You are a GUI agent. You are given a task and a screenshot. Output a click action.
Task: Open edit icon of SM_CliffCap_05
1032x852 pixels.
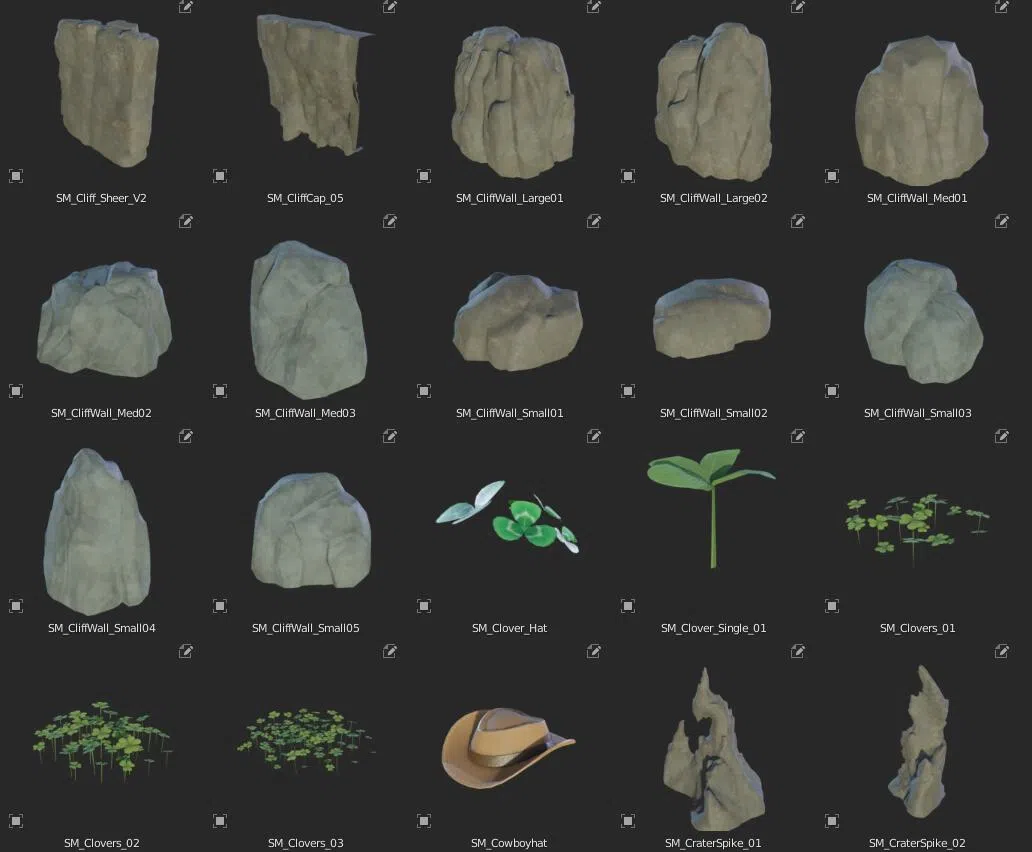coord(390,7)
